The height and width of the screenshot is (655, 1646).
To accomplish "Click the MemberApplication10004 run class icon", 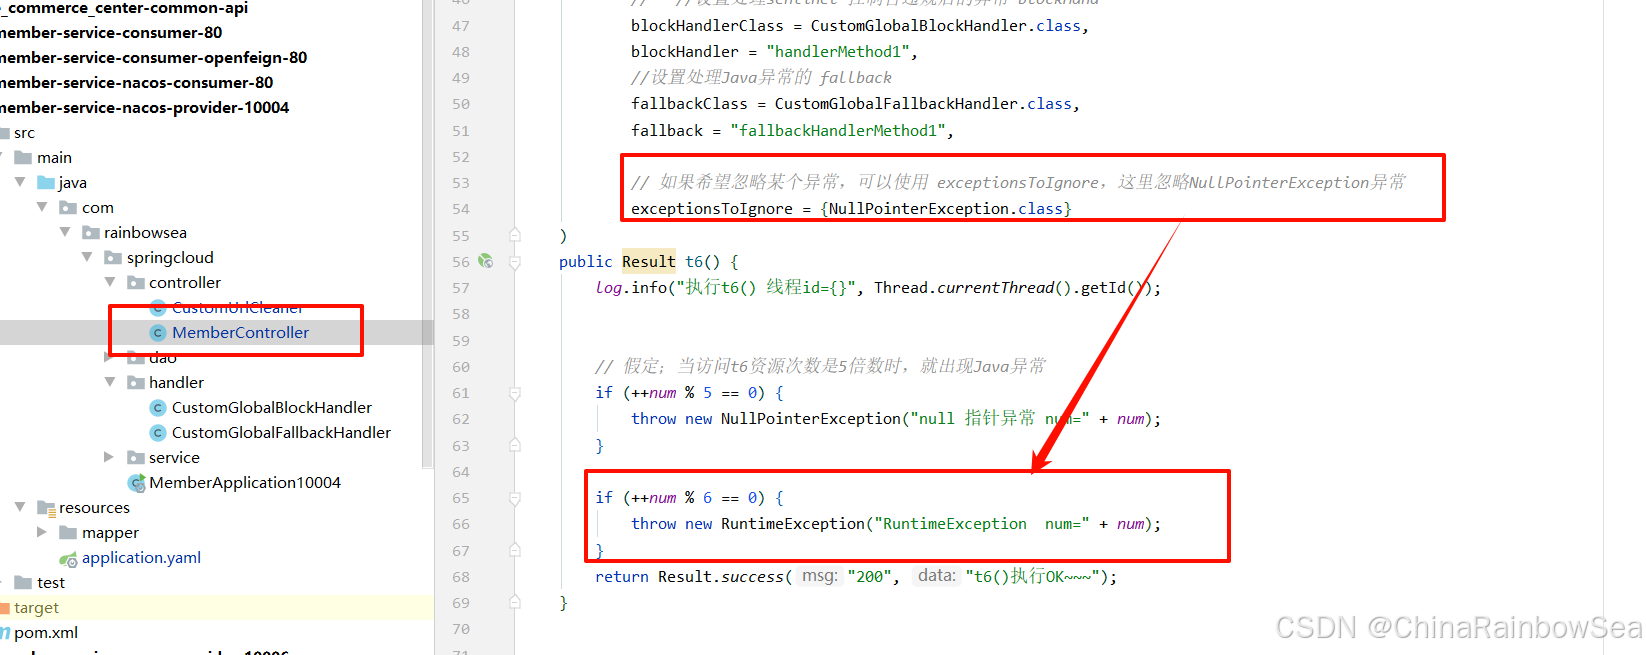I will 137,483.
